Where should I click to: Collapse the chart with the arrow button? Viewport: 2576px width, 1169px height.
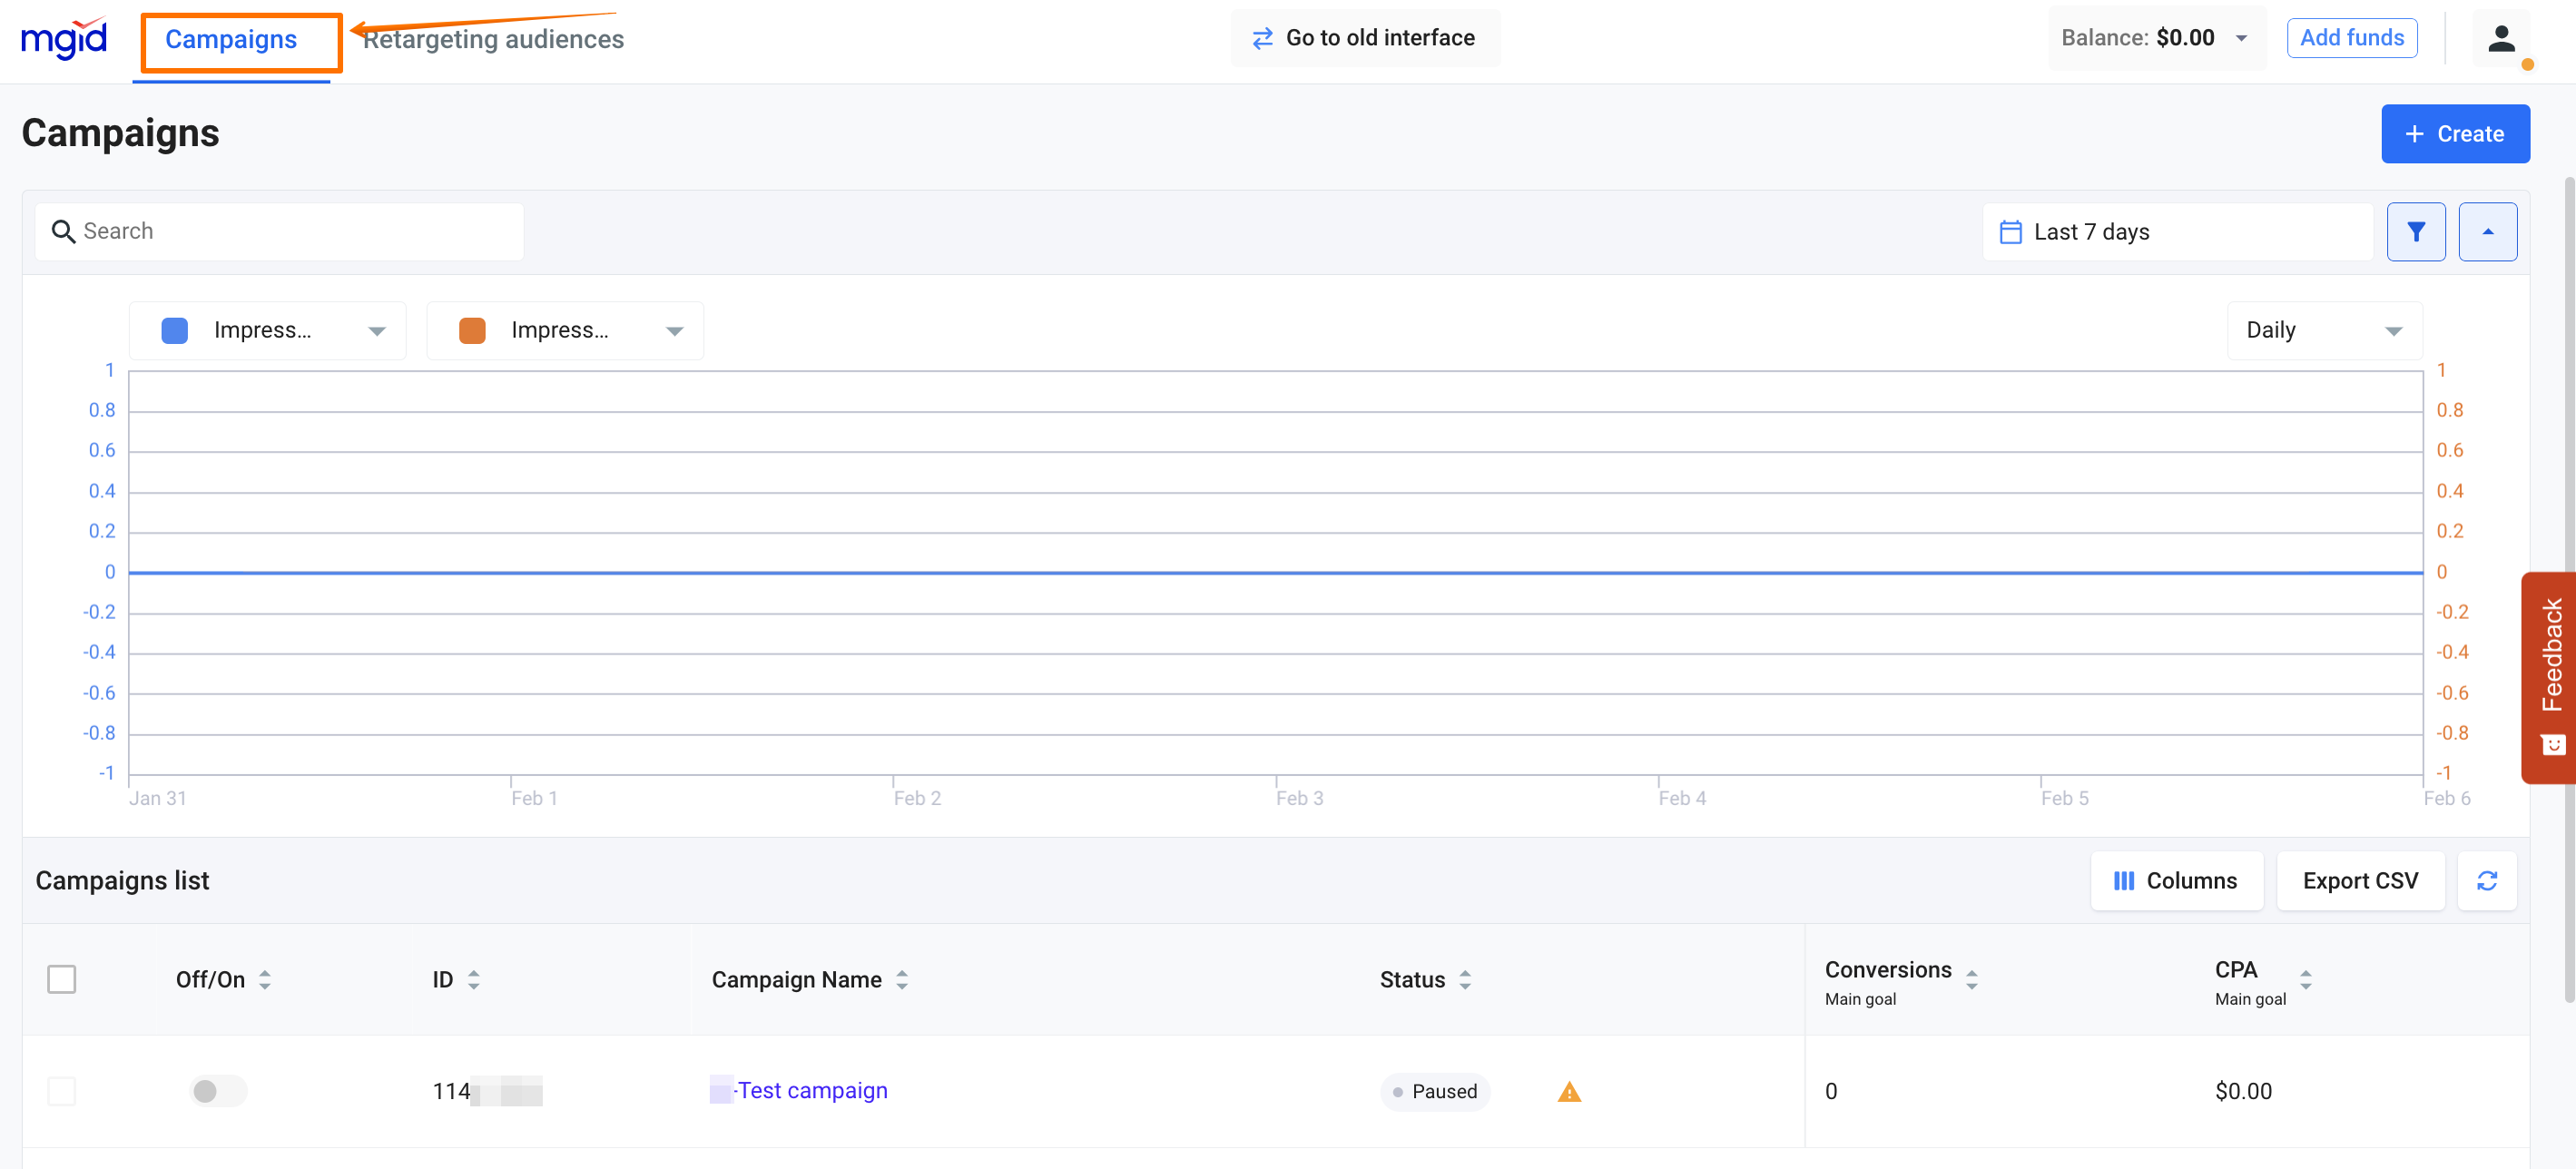pyautogui.click(x=2487, y=232)
